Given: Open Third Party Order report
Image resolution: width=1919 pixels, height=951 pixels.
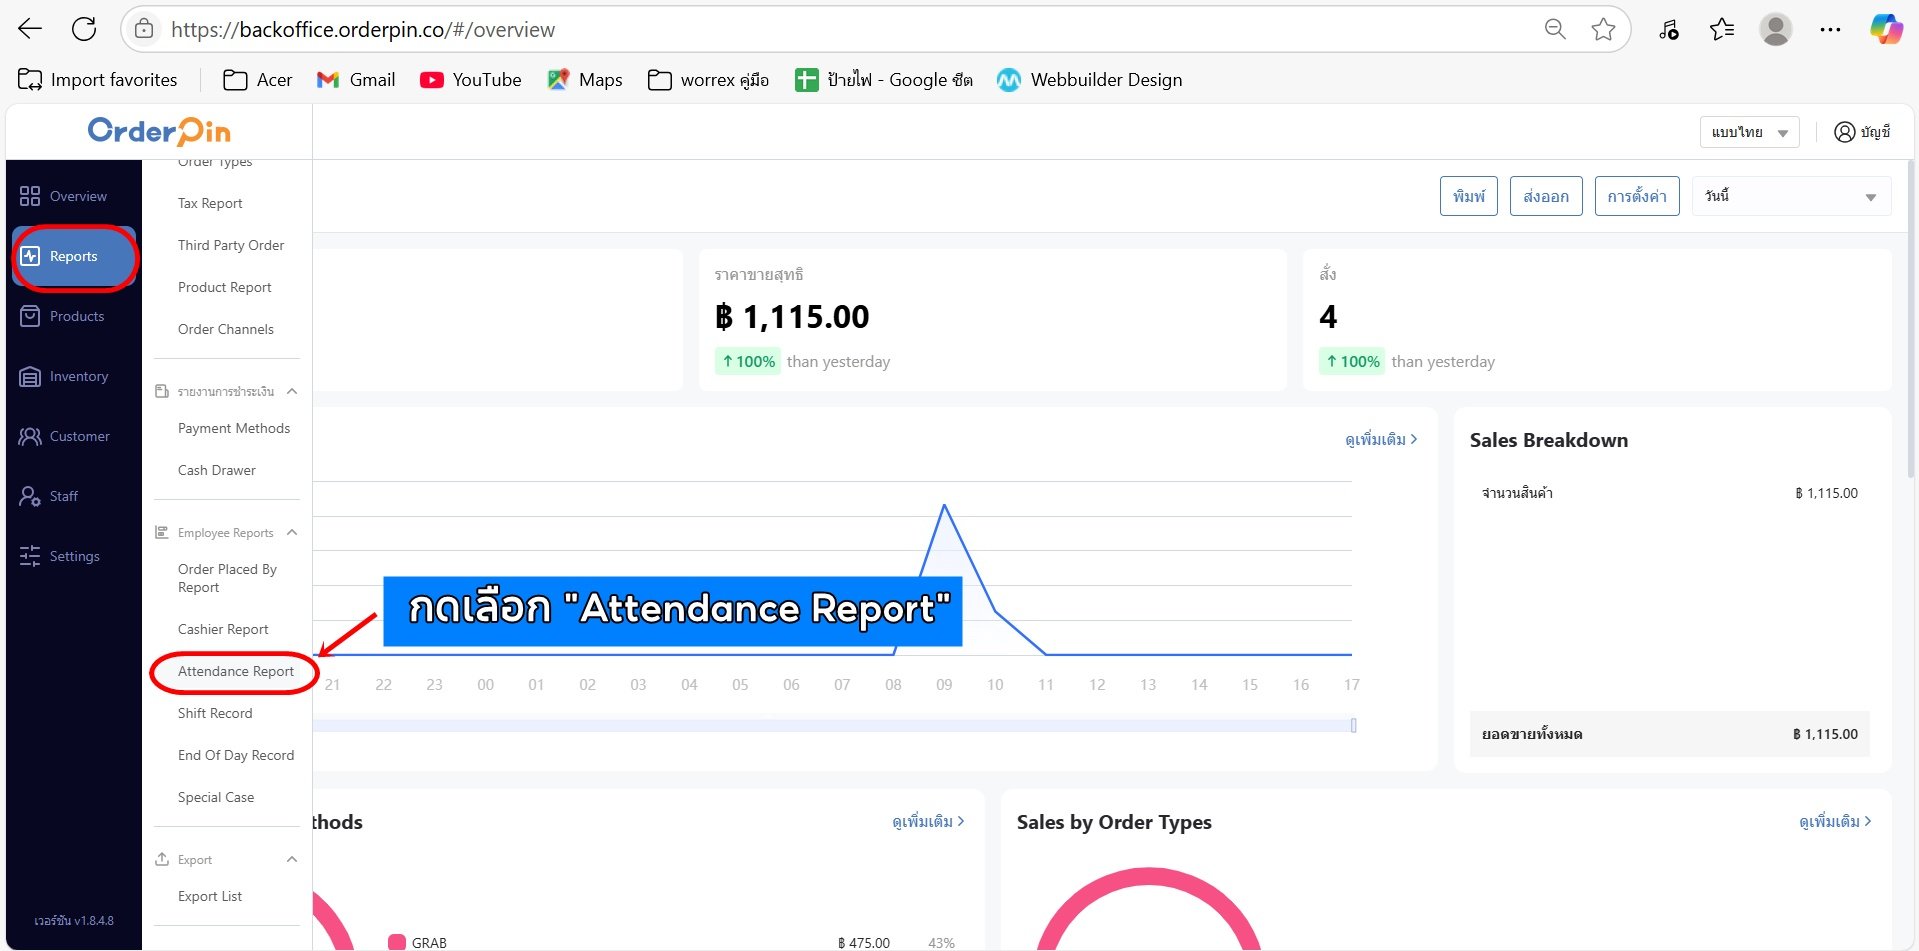Looking at the screenshot, I should tap(231, 245).
